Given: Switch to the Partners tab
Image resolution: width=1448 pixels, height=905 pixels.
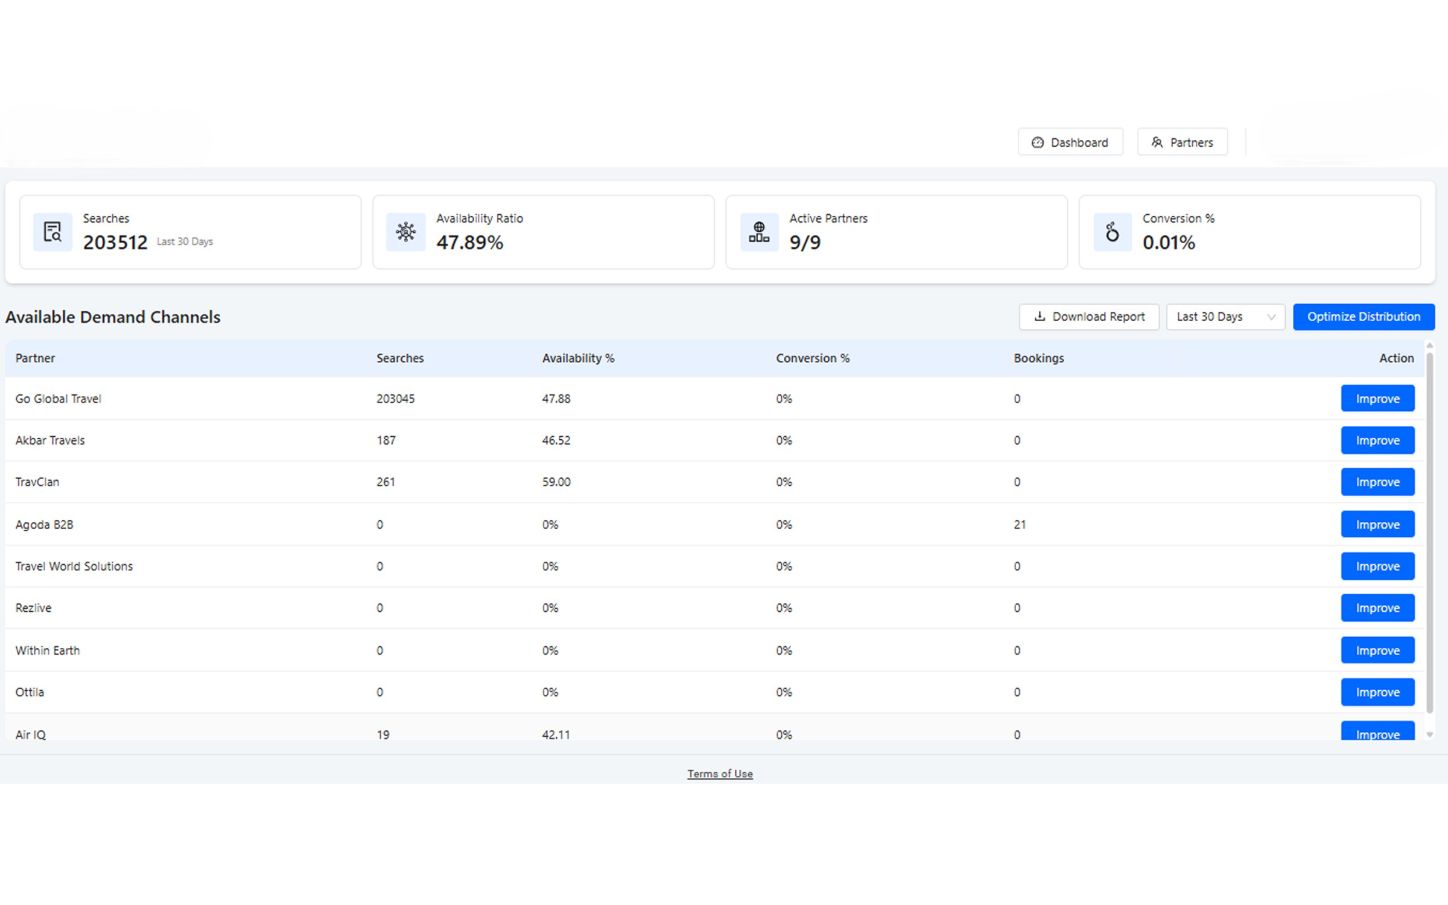Looking at the screenshot, I should coord(1182,142).
